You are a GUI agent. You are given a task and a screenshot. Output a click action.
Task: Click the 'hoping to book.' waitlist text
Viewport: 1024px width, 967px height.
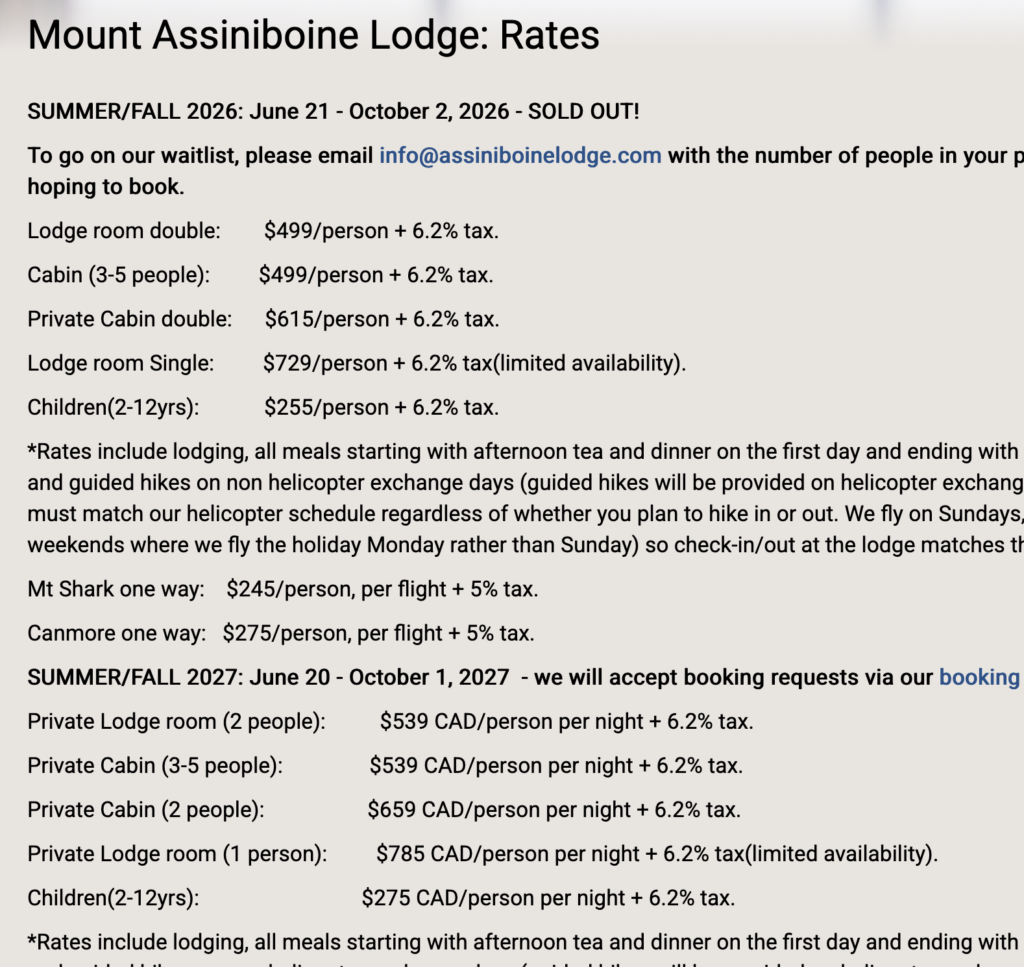(x=106, y=187)
